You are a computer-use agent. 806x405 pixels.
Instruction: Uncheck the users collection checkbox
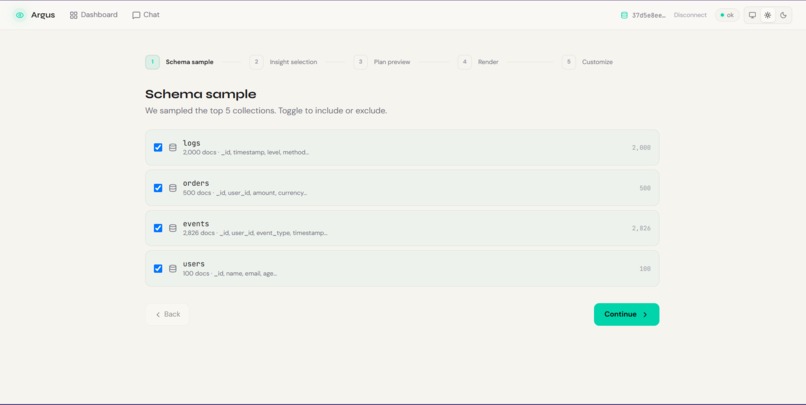point(158,269)
